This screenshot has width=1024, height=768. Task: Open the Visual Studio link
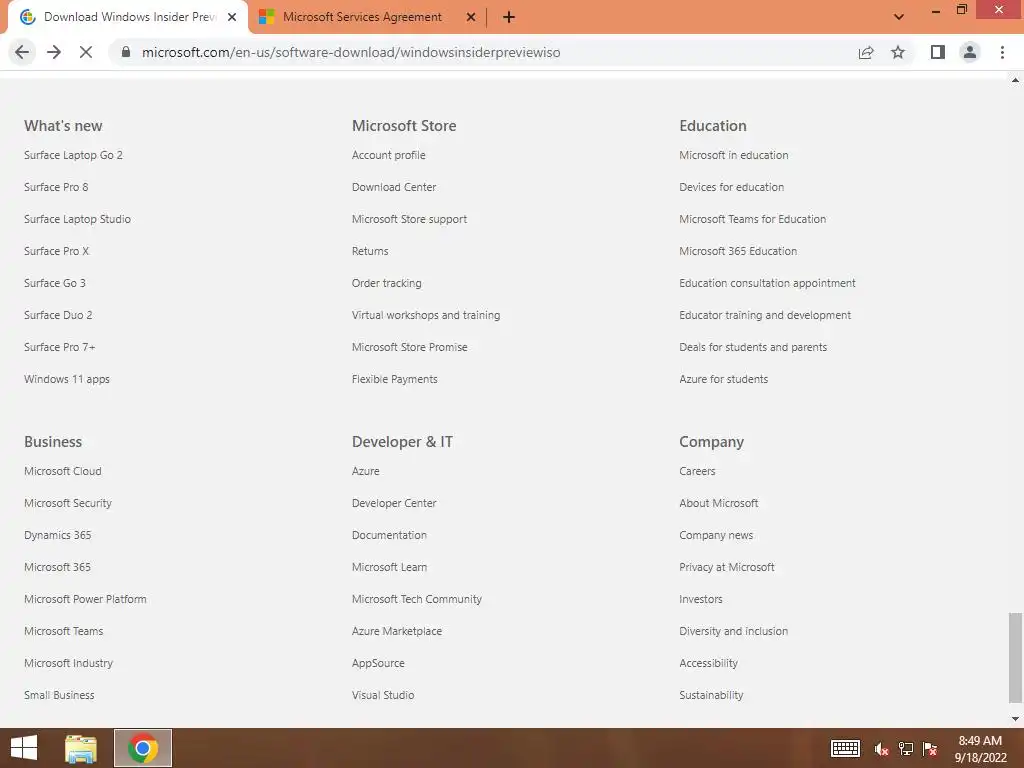tap(383, 695)
